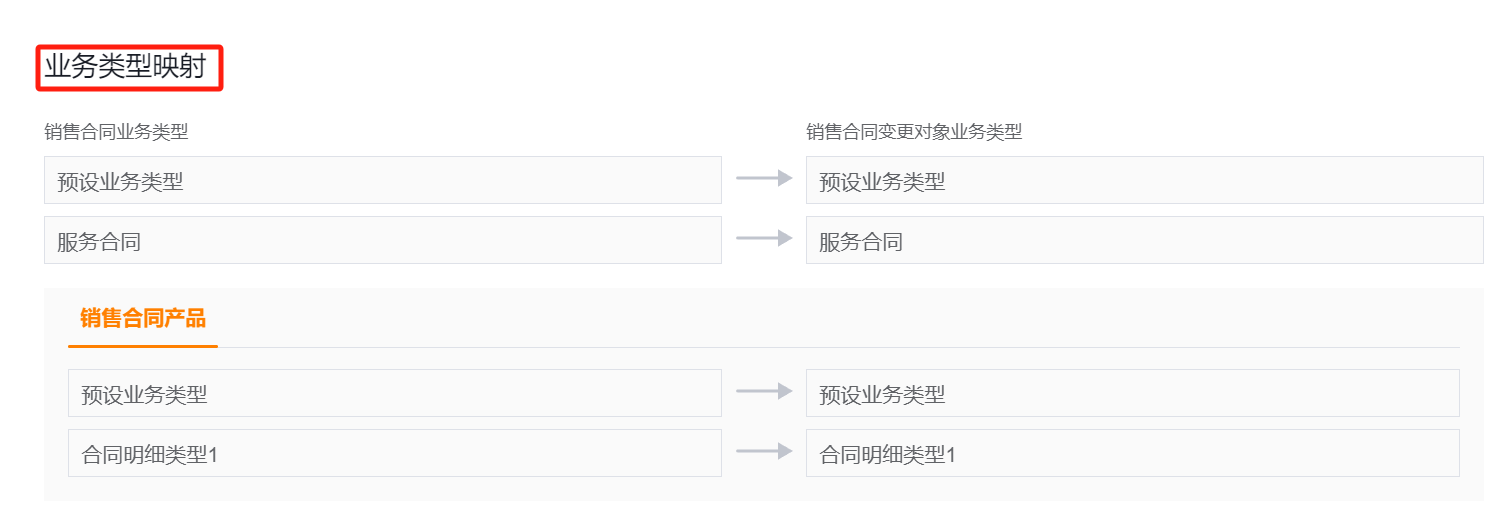The image size is (1504, 524).
Task: Click arrow between 预设业务类型 fields under 销售合同产品
Action: (x=764, y=392)
